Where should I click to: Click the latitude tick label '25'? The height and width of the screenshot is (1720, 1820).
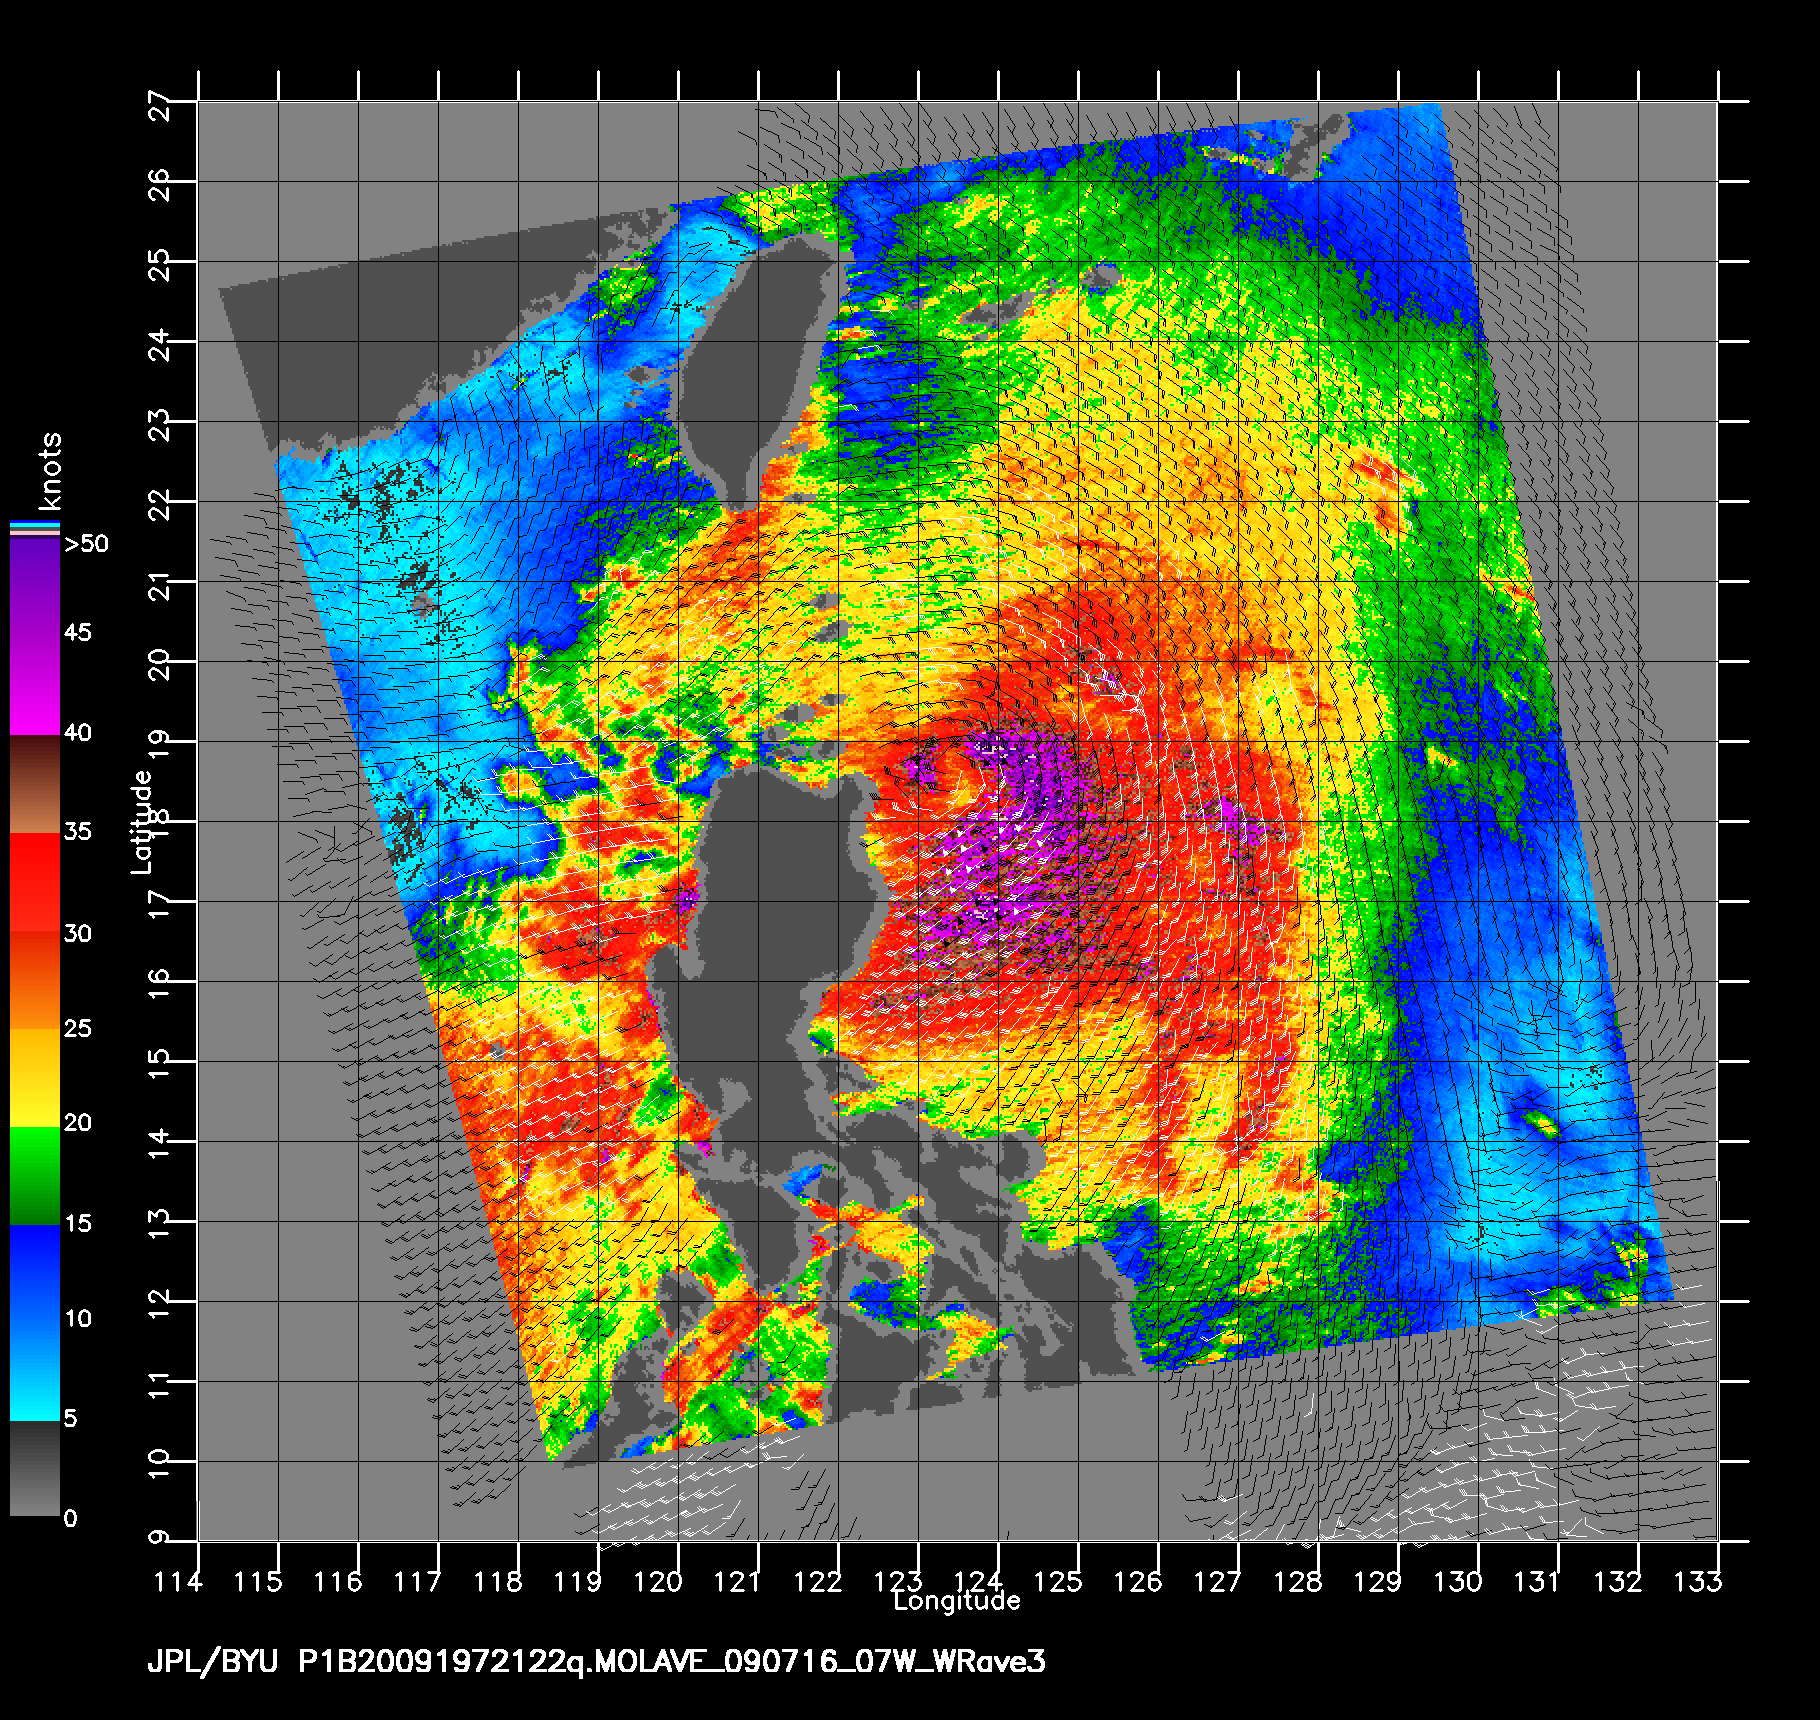(x=159, y=265)
